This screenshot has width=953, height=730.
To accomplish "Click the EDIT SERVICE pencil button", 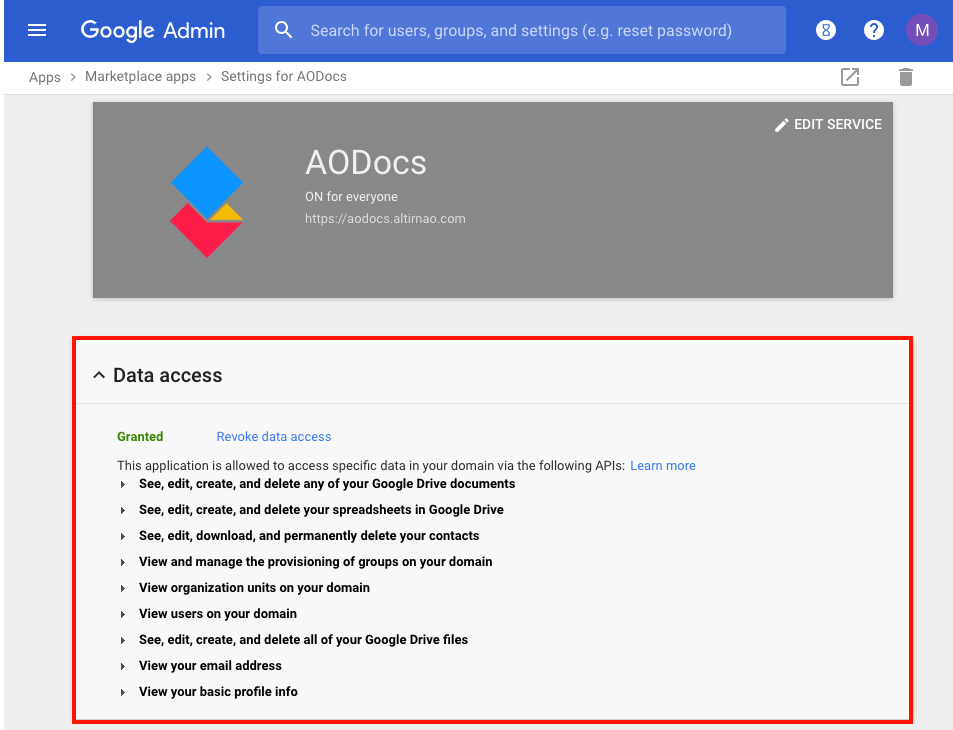I will click(828, 125).
